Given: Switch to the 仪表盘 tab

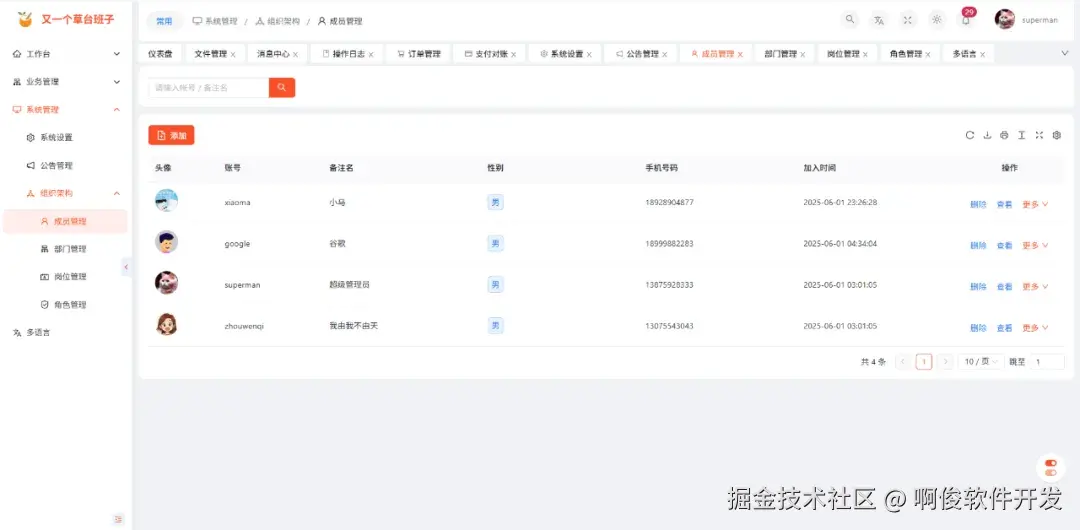Looking at the screenshot, I should click(160, 54).
